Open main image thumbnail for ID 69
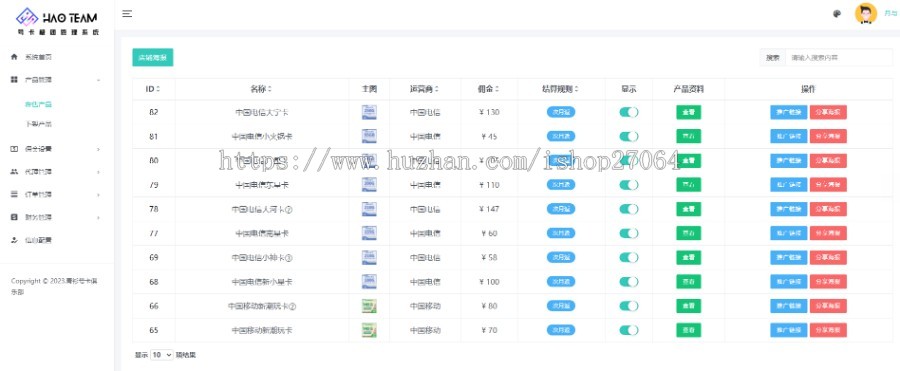The height and width of the screenshot is (371, 900). [x=369, y=257]
